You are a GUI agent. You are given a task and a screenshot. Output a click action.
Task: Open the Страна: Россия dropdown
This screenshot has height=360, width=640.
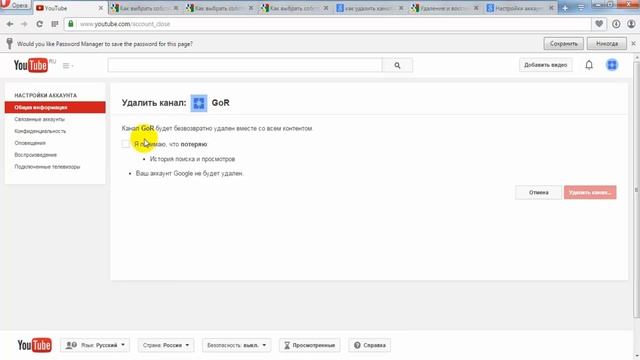(x=166, y=345)
